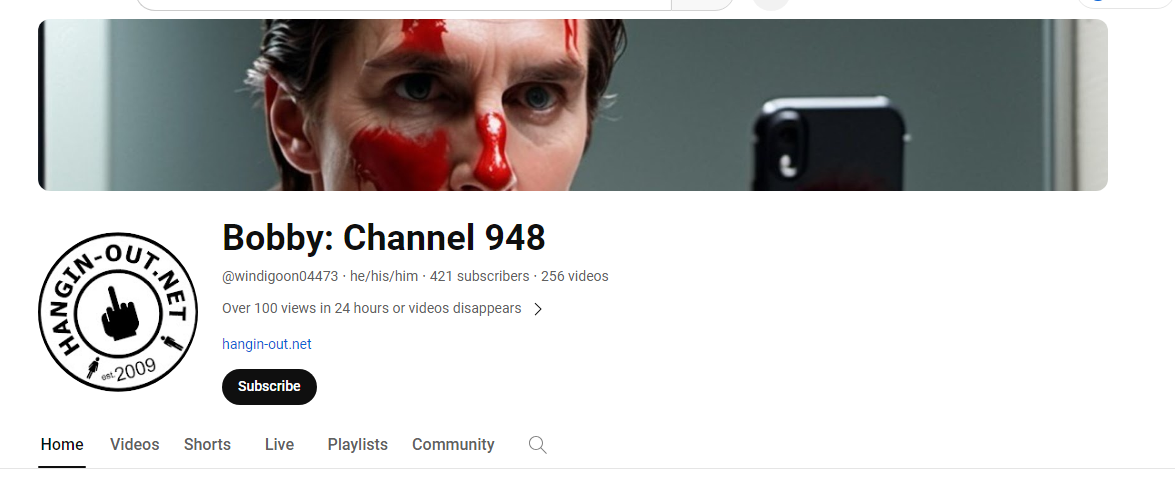Subscribe to Bobby: Channel 948
This screenshot has height=479, width=1175.
[x=269, y=387]
